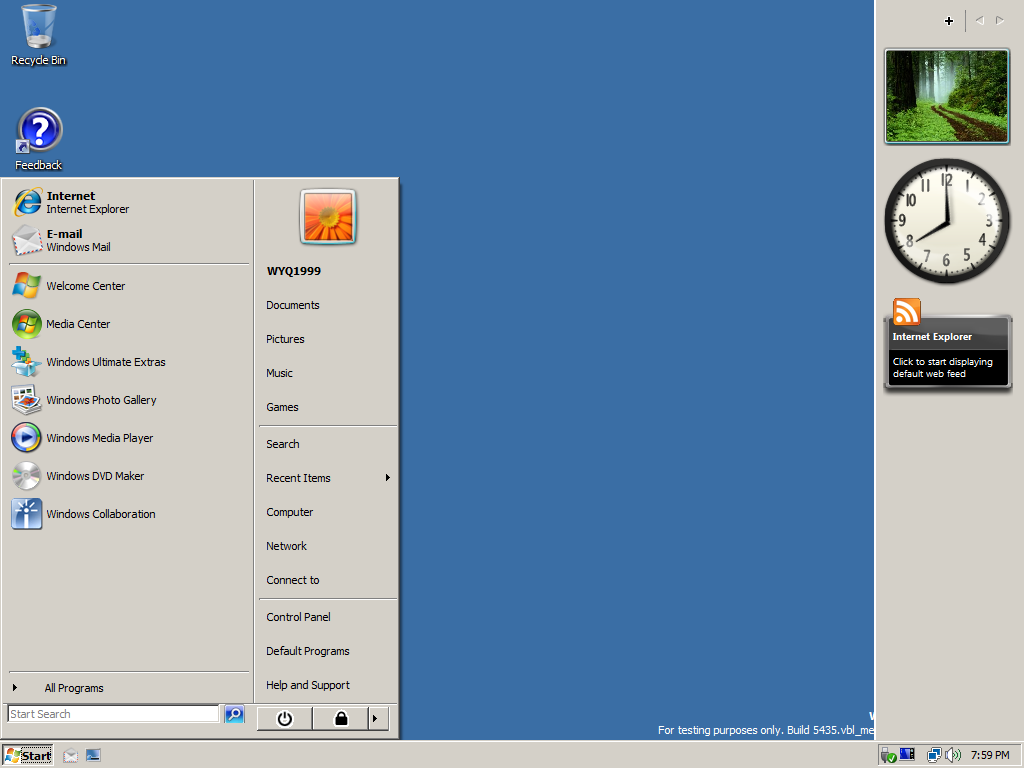The width and height of the screenshot is (1024, 768).
Task: Select Documents in Start menu
Action: [328, 305]
